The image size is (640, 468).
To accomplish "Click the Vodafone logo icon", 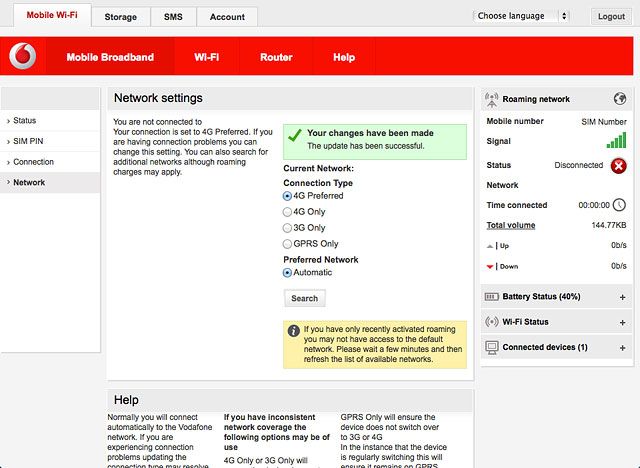I will coord(23,56).
